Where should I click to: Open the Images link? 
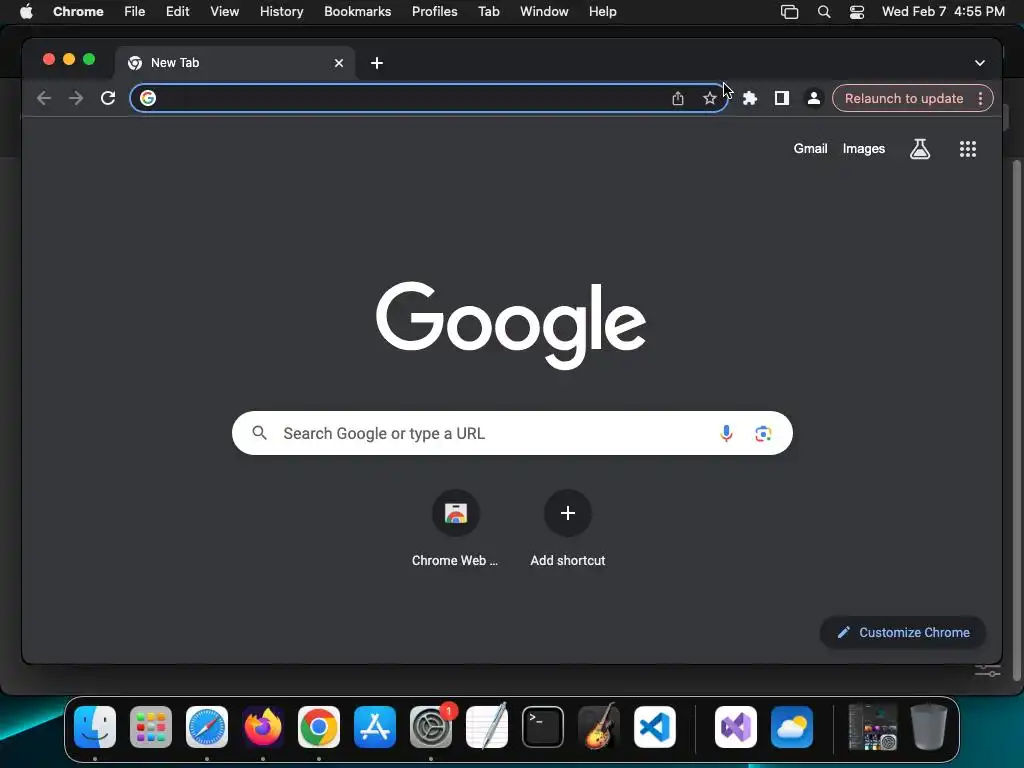(863, 148)
